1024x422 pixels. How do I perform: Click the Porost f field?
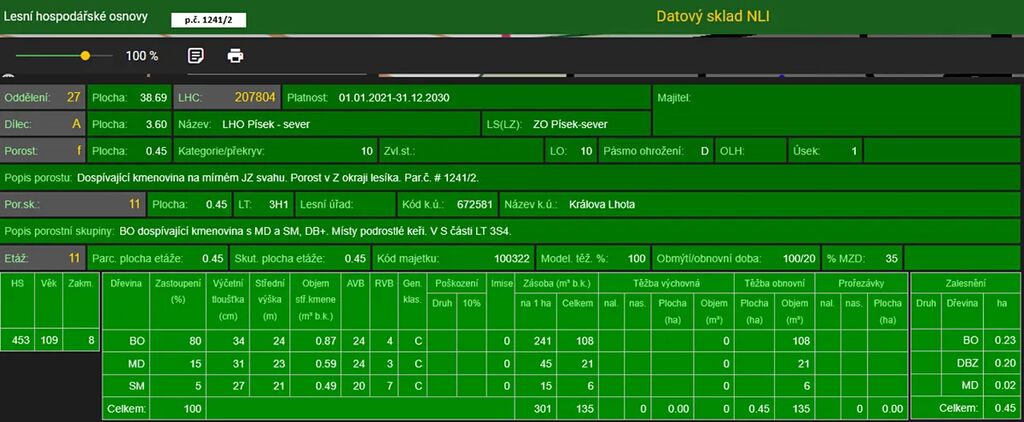coord(43,151)
